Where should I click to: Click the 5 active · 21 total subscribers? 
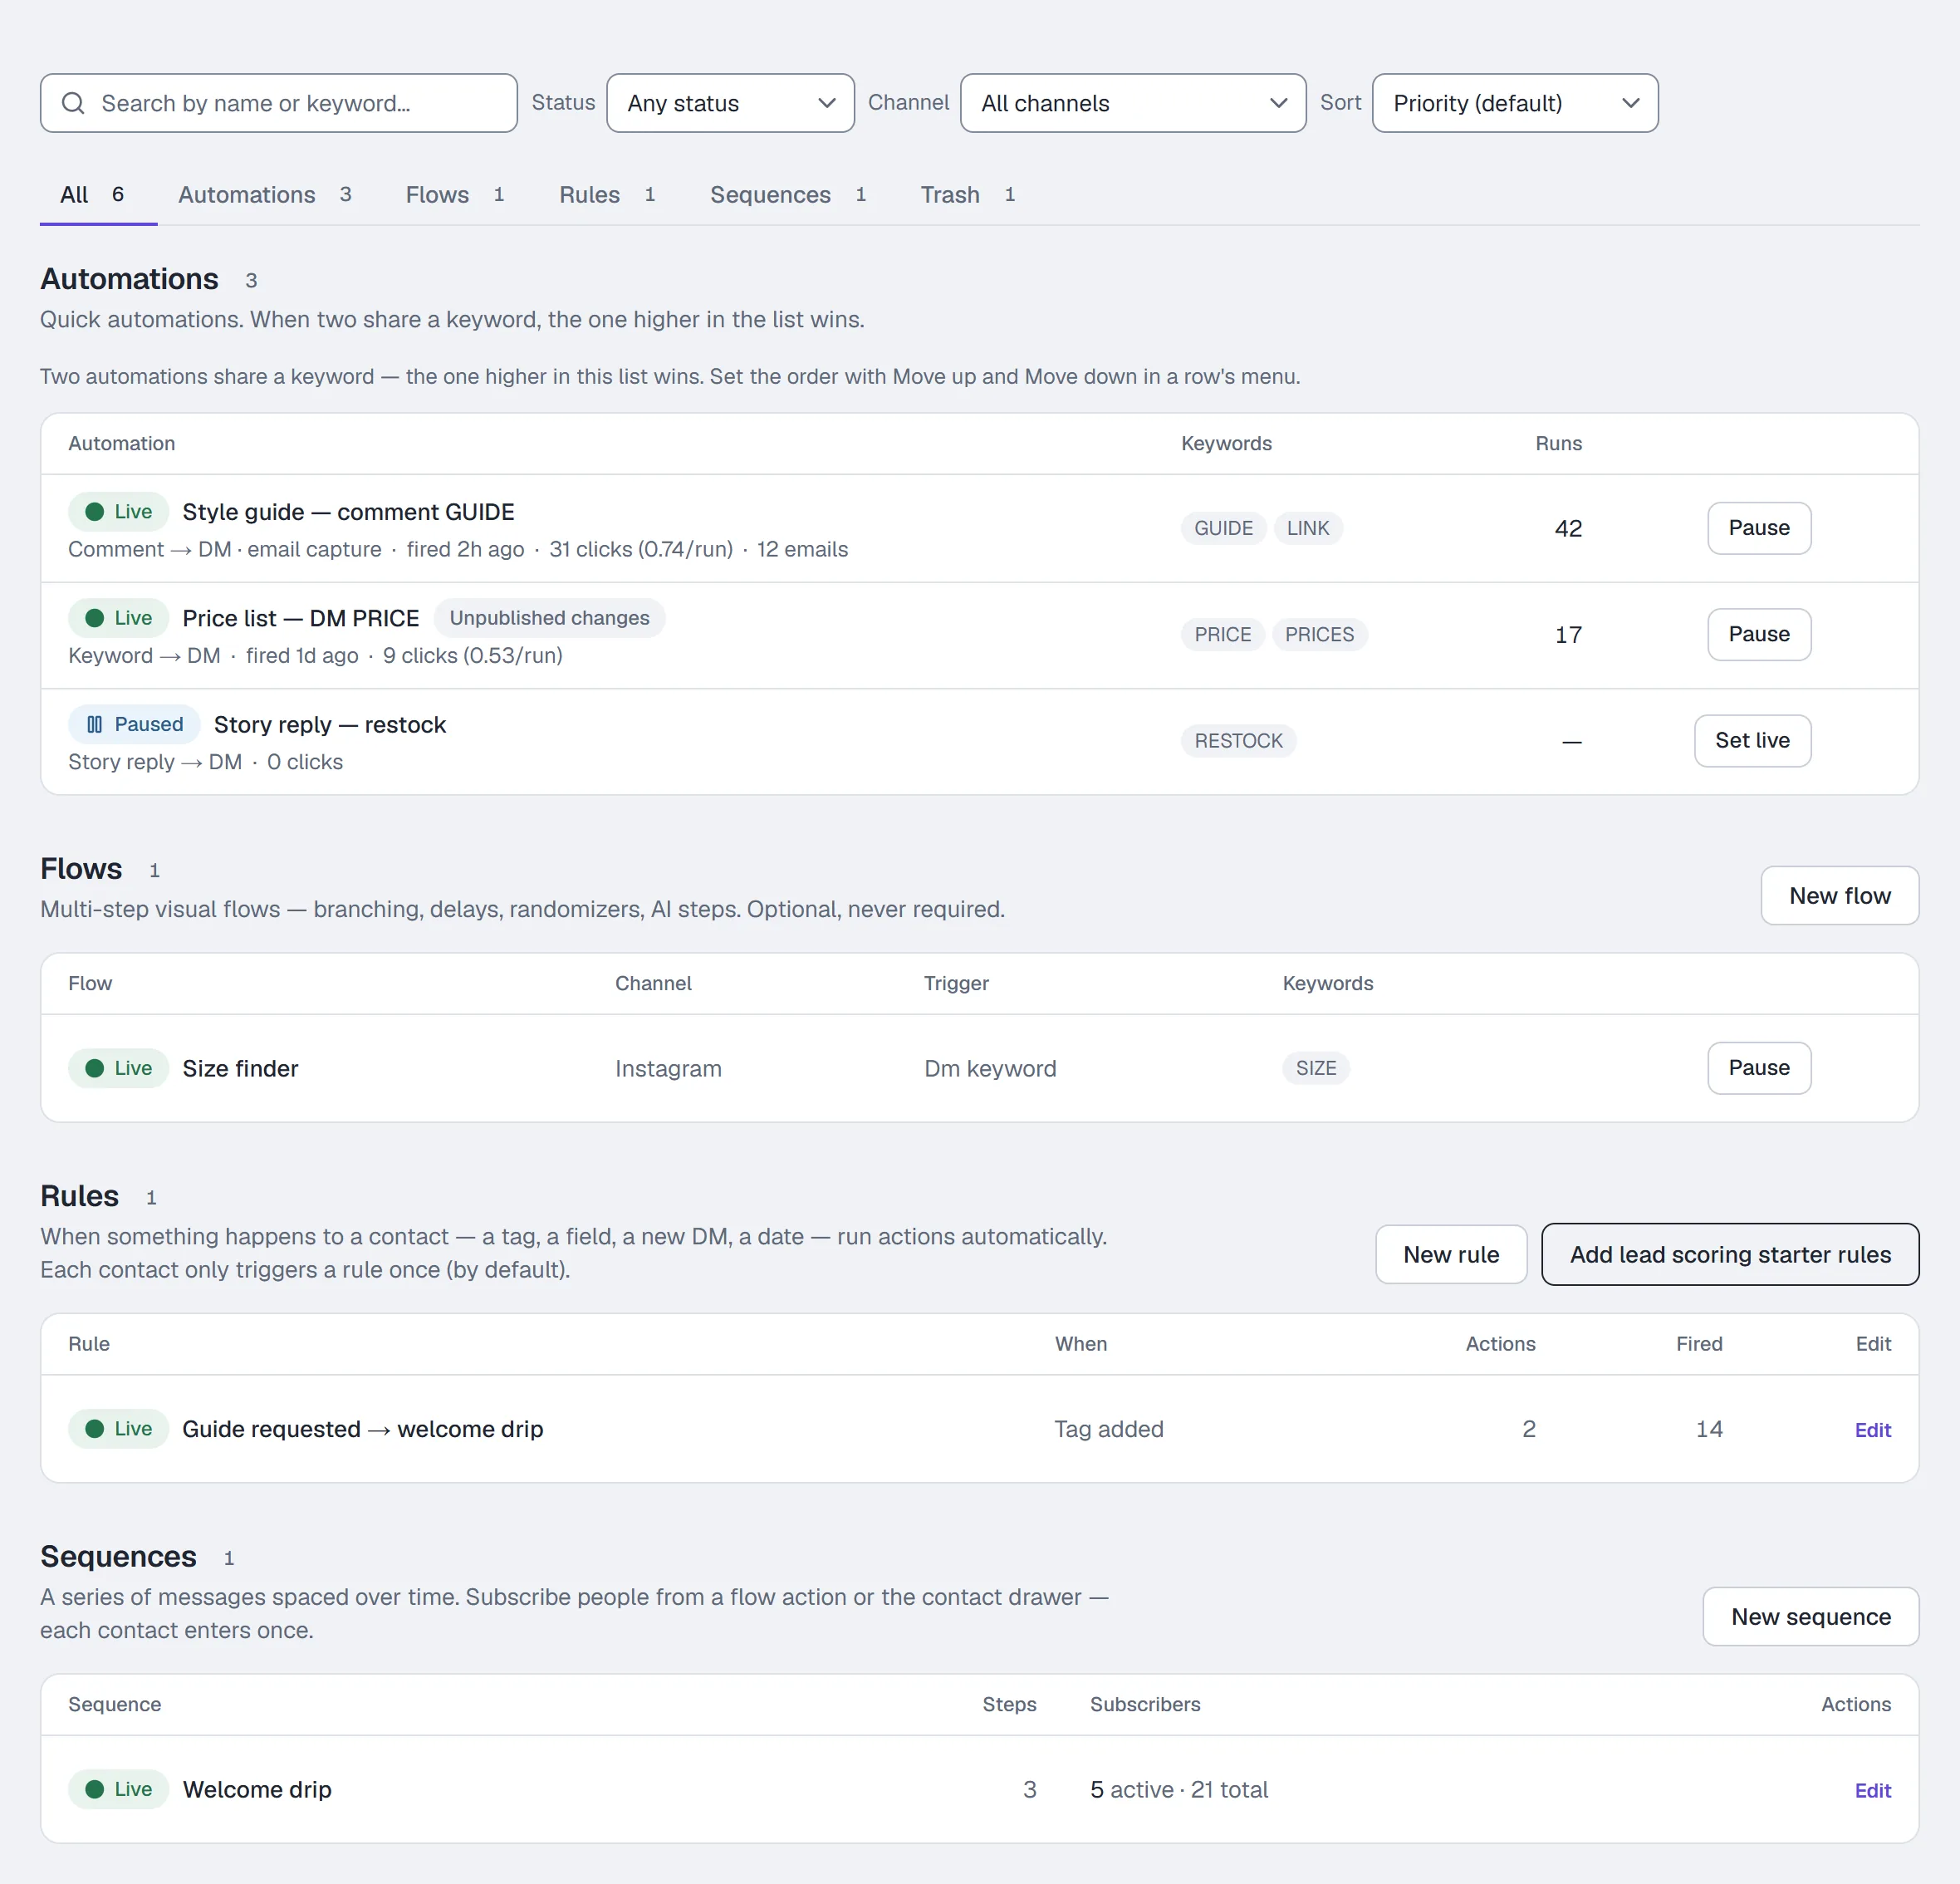click(1179, 1790)
